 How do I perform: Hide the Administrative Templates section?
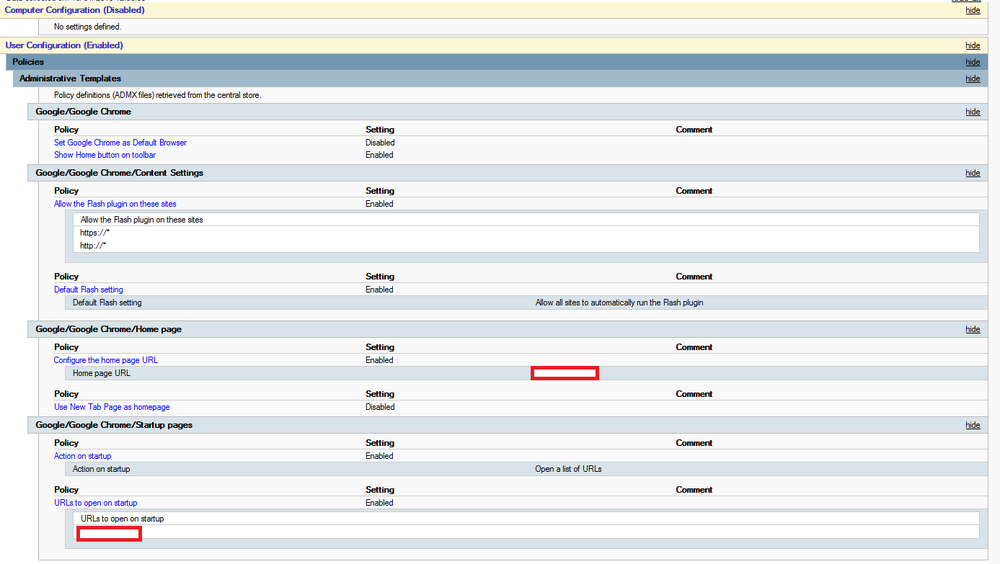click(973, 78)
